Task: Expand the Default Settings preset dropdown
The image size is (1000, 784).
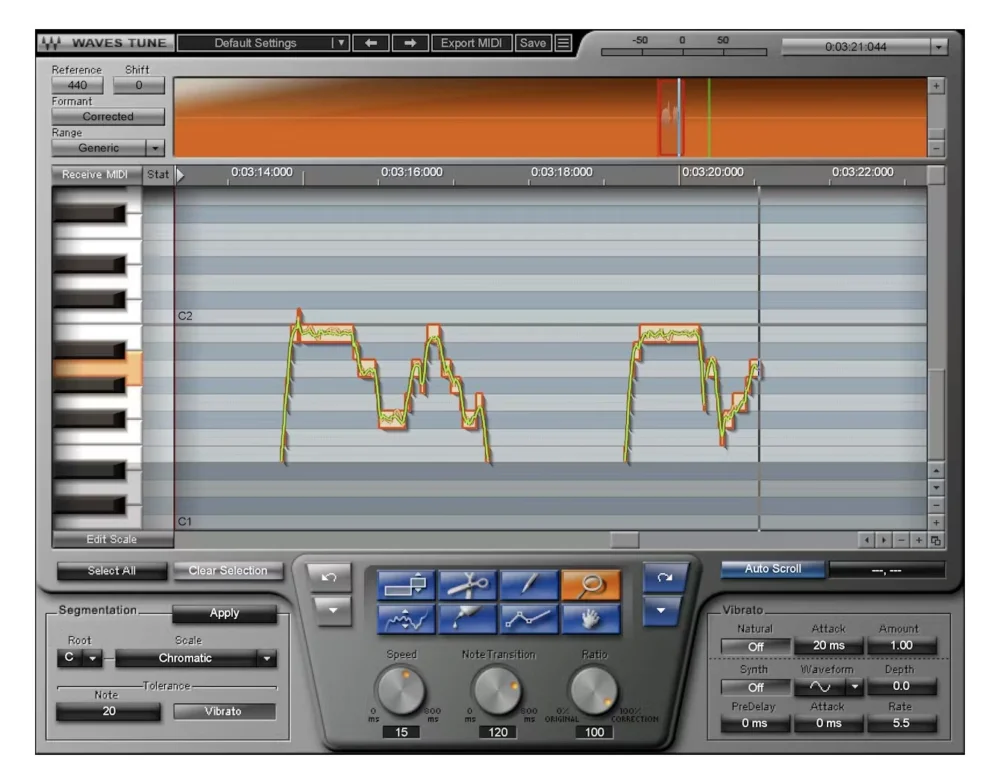Action: 263,43
